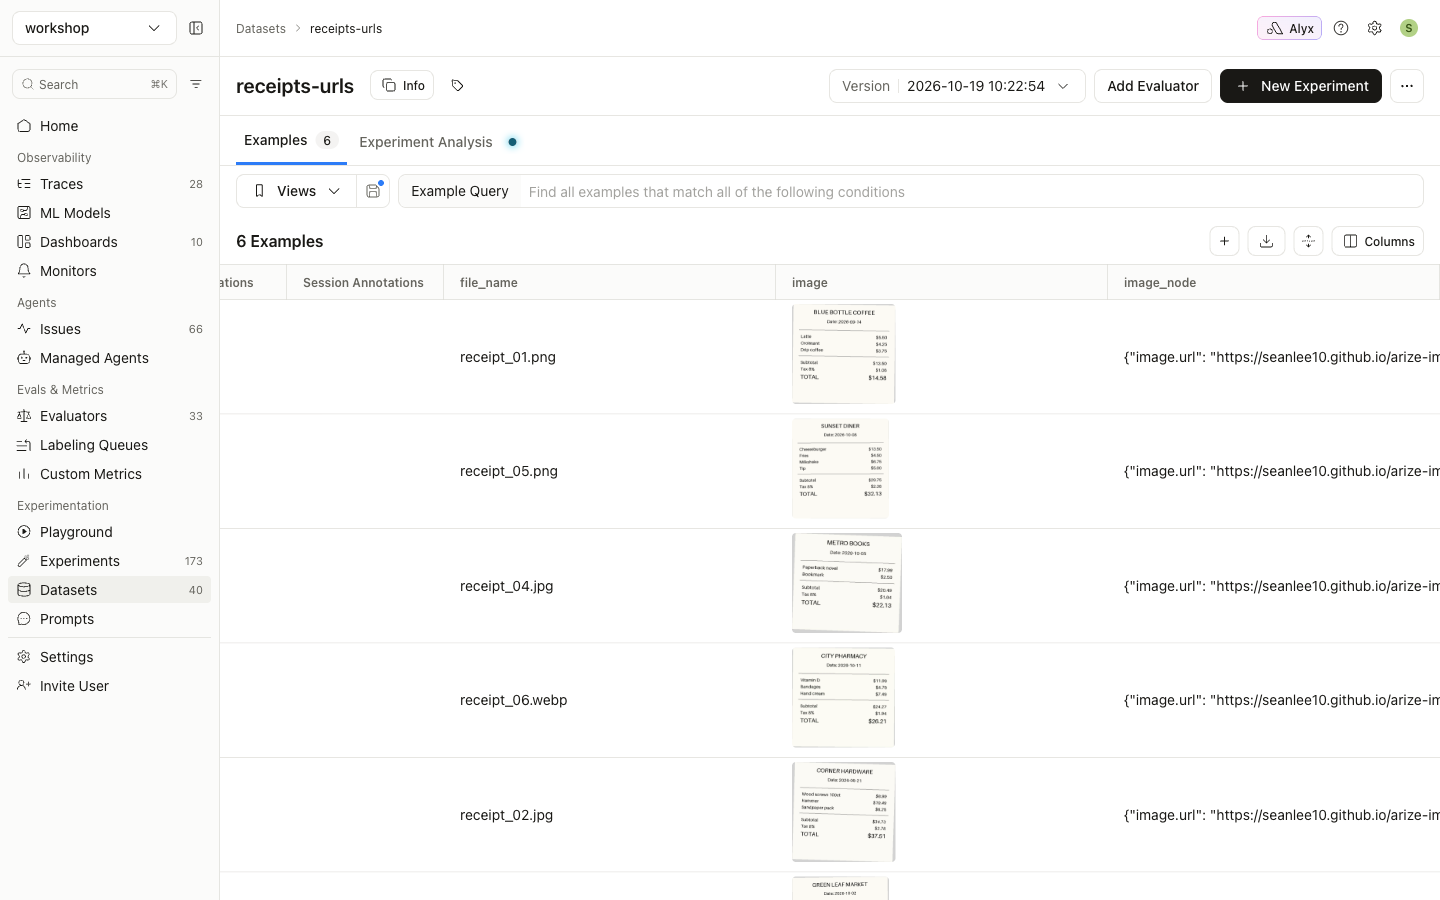Image resolution: width=1440 pixels, height=900 pixels.
Task: Focus the sidebar Search field
Action: 94,84
